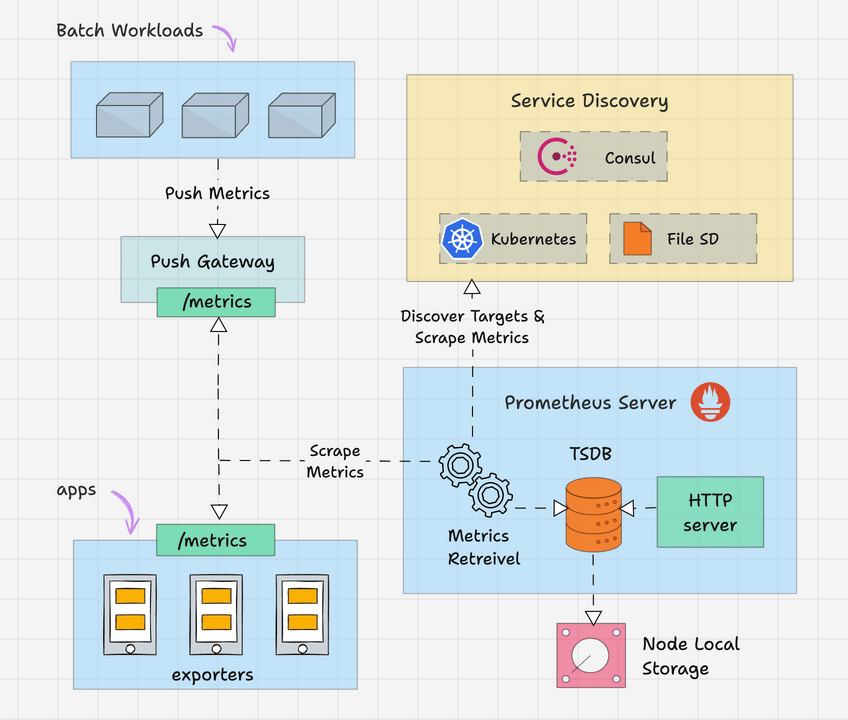Select the Discover Targets & Scrape Metrics label

click(472, 327)
